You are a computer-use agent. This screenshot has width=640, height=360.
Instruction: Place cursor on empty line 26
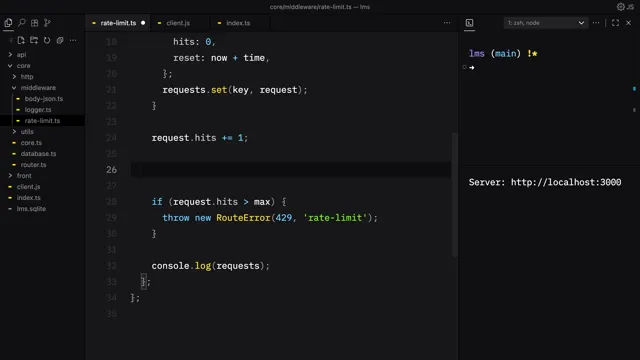point(291,169)
